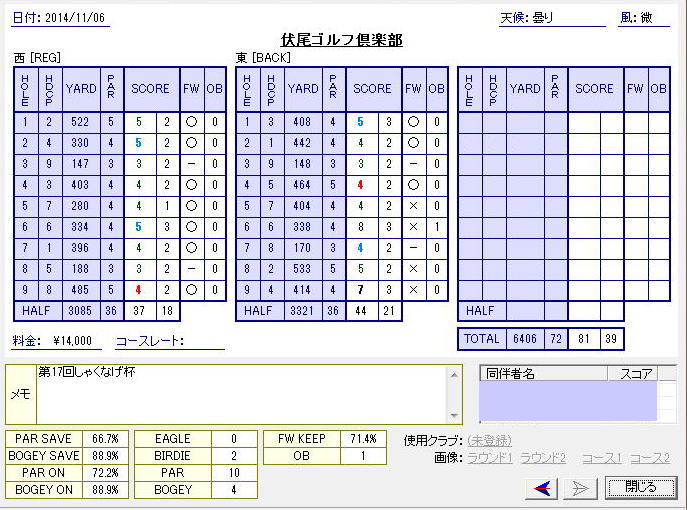Click the メモ label
The image size is (687, 510).
click(x=21, y=394)
